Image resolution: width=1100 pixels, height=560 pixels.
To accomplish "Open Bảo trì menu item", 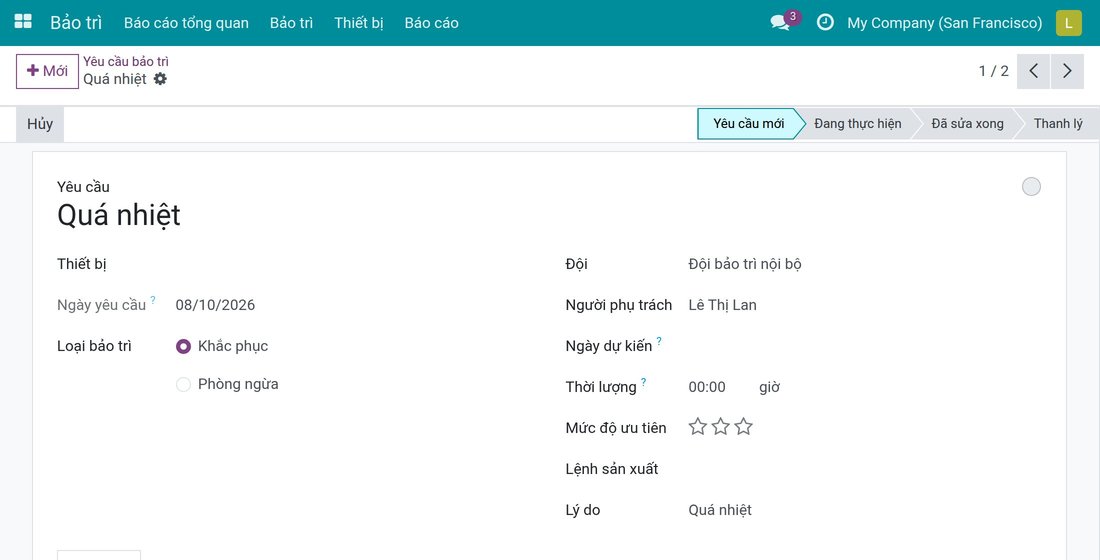I will click(x=291, y=22).
